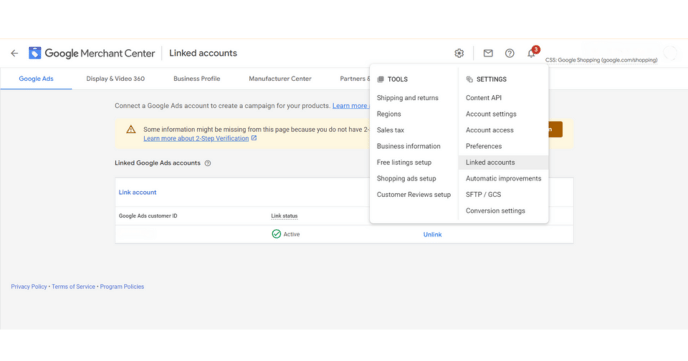688x361 pixels.
Task: Switch to the Manufacturer Center tab
Action: (280, 79)
